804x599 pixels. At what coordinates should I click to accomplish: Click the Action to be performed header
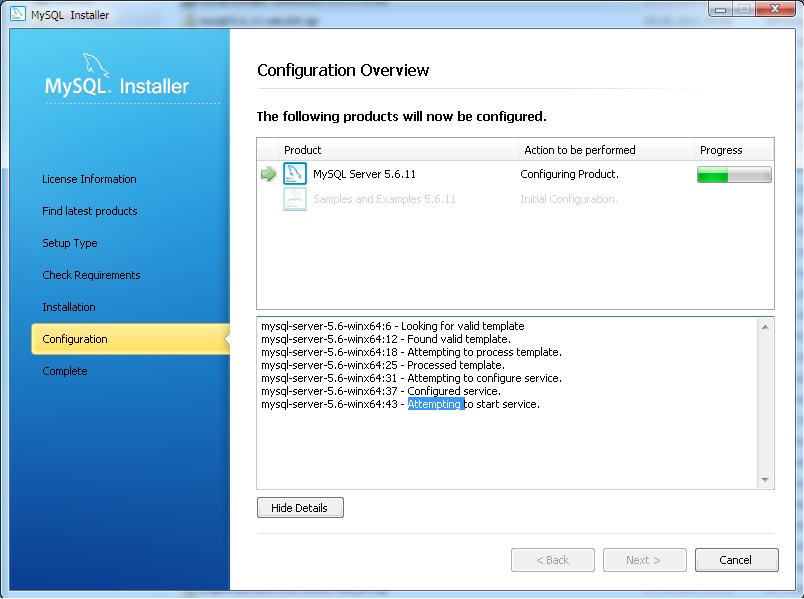[x=606, y=150]
